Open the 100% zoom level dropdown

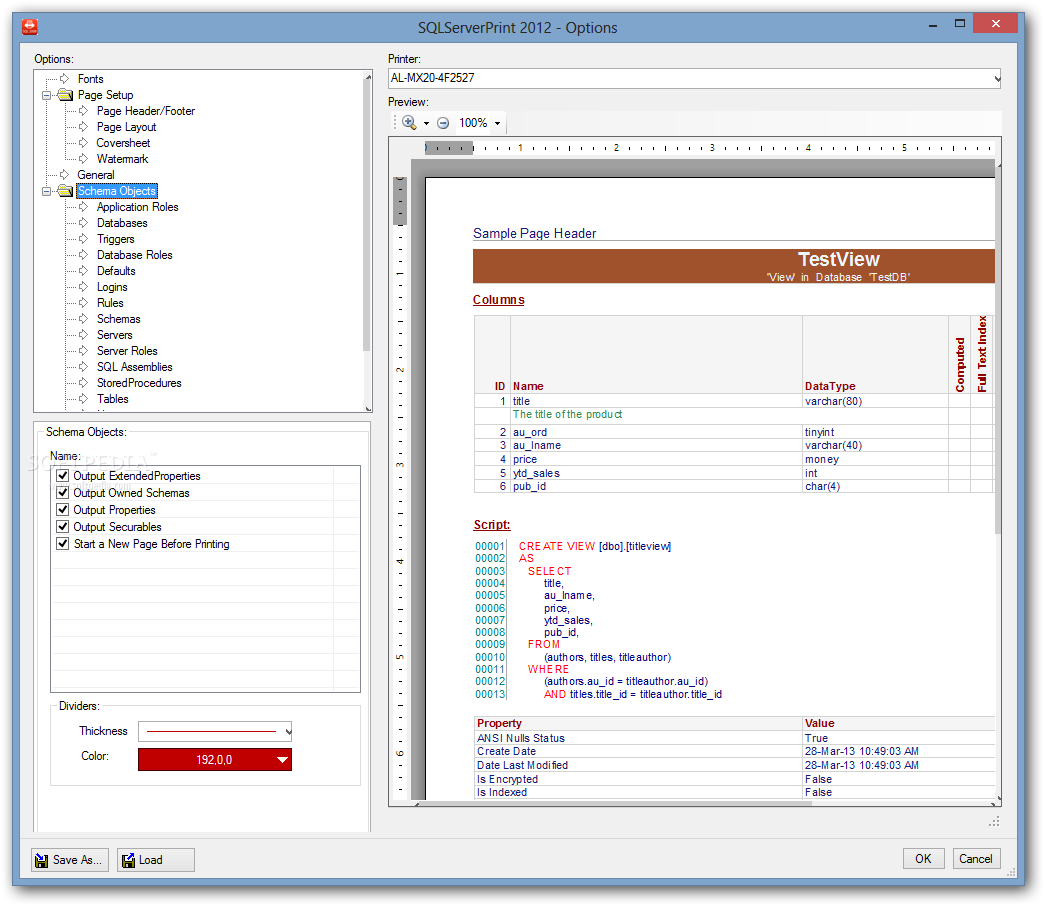[497, 123]
